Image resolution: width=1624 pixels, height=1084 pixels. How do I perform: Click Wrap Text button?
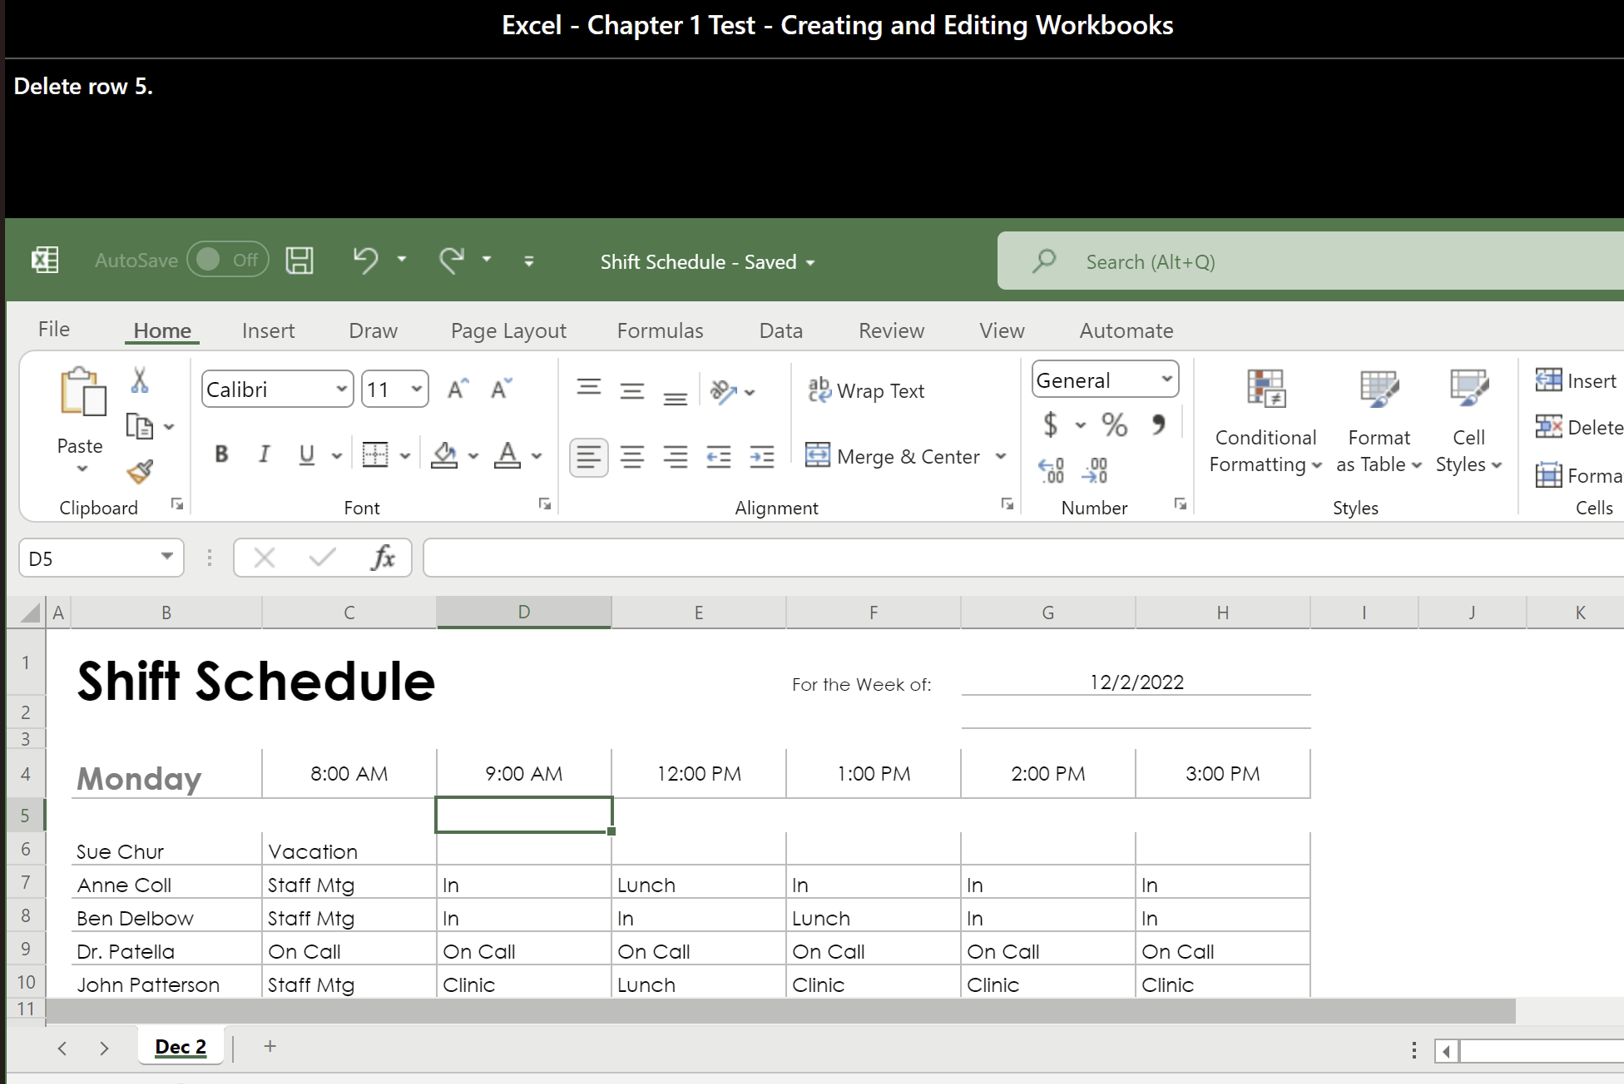tap(866, 390)
